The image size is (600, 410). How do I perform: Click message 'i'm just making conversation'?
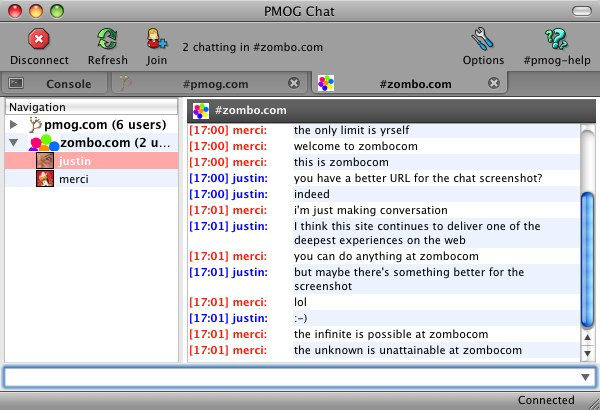pos(370,210)
